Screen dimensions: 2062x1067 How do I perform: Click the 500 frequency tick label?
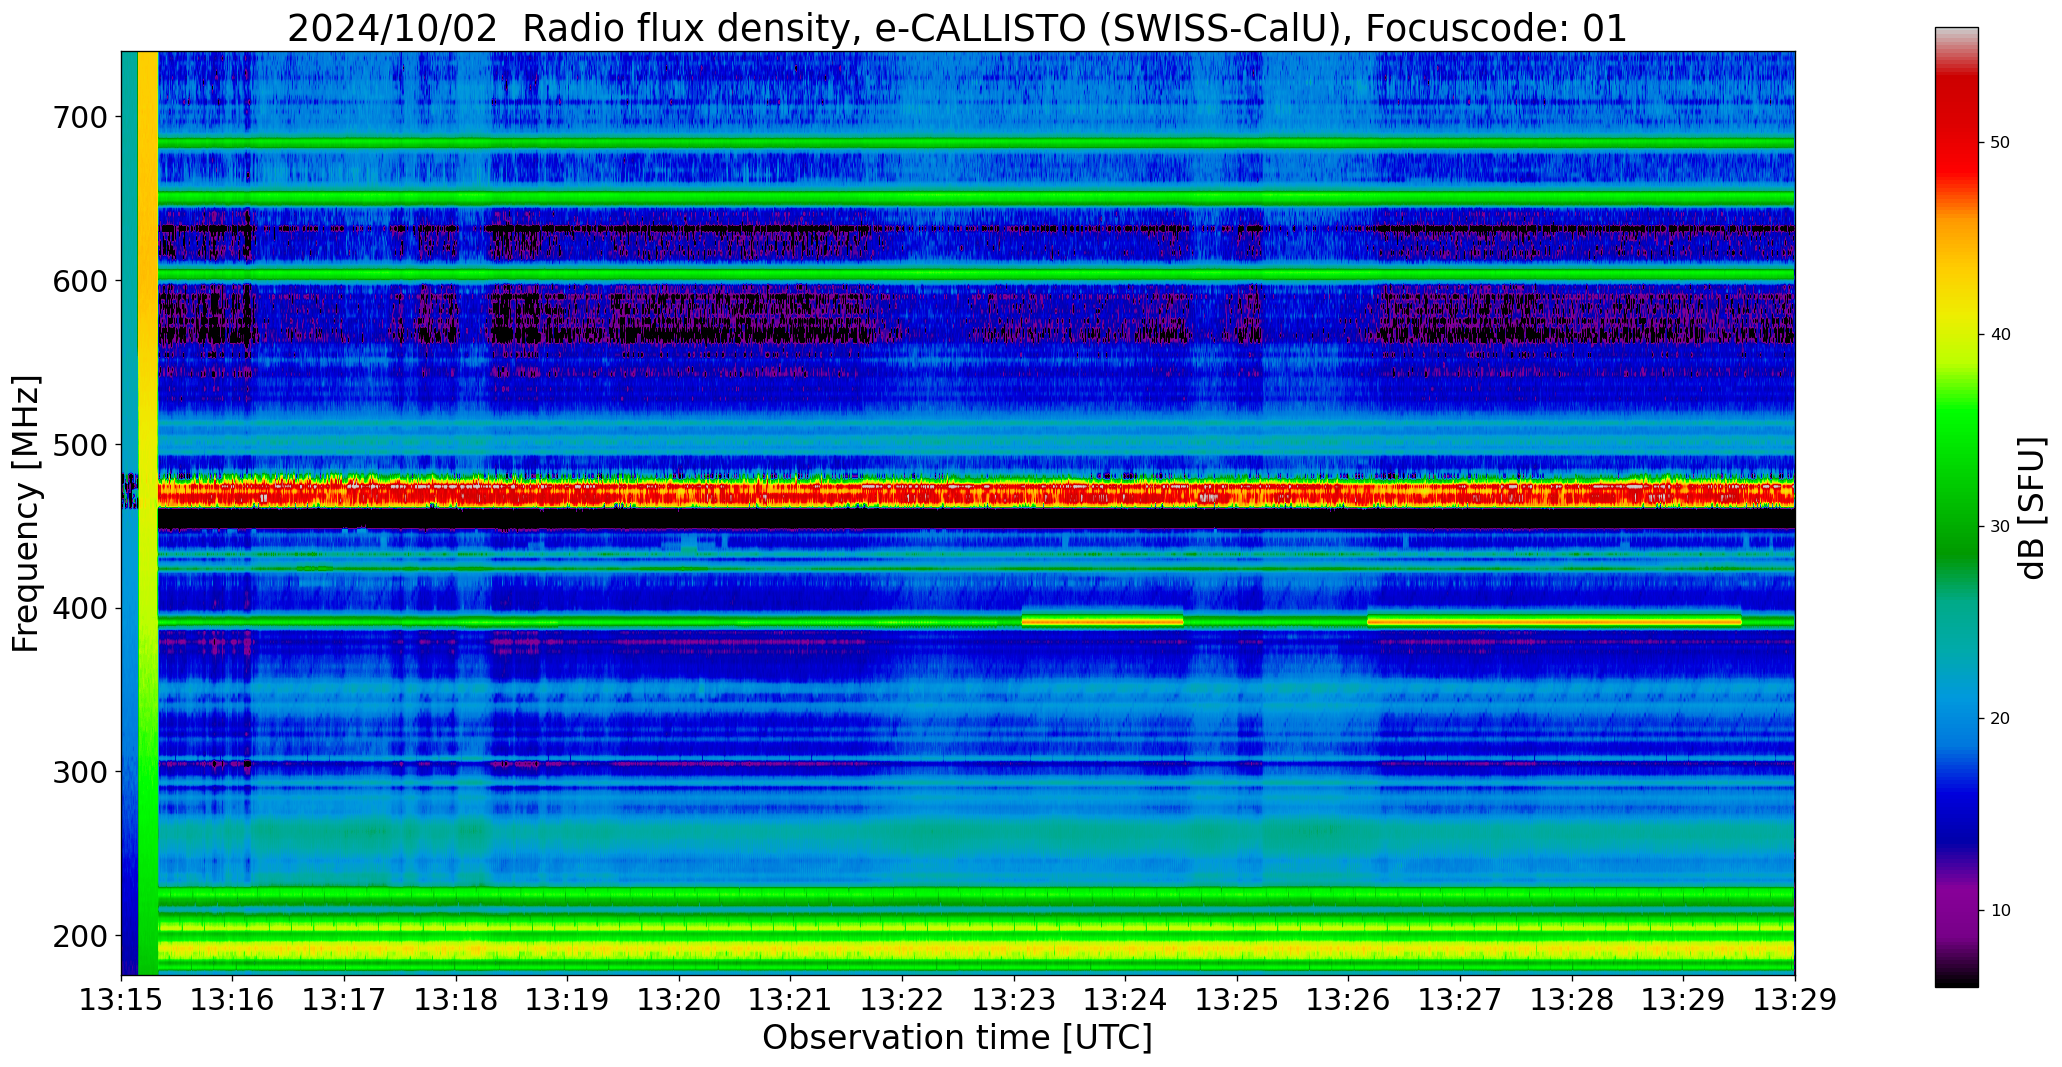pyautogui.click(x=79, y=444)
